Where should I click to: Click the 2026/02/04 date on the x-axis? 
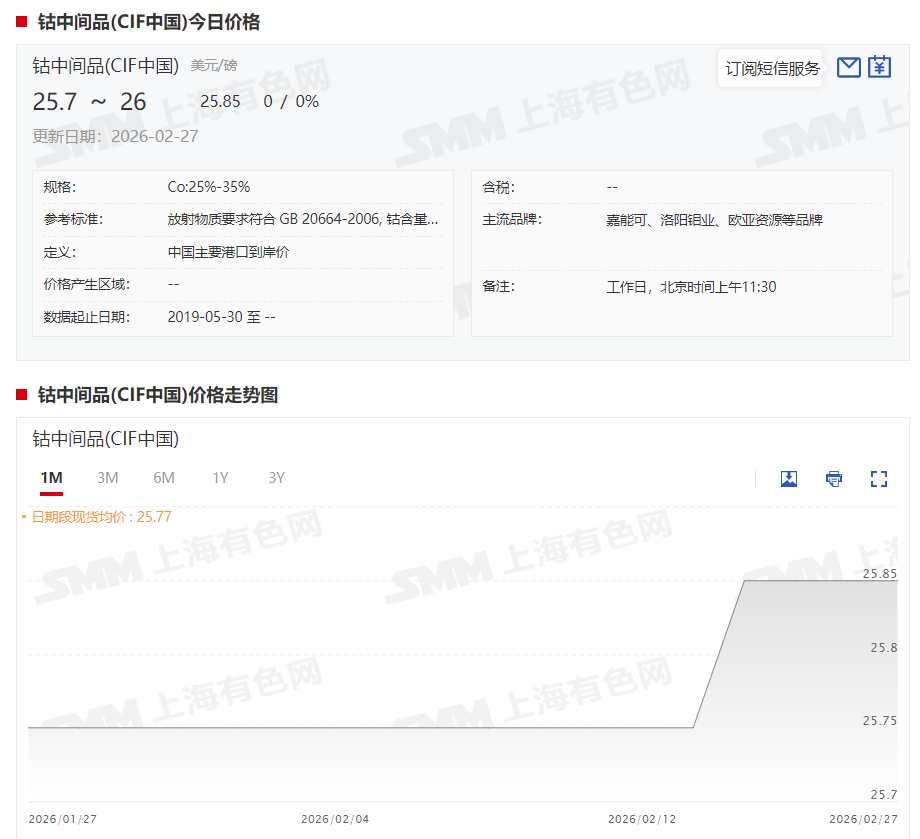[335, 819]
